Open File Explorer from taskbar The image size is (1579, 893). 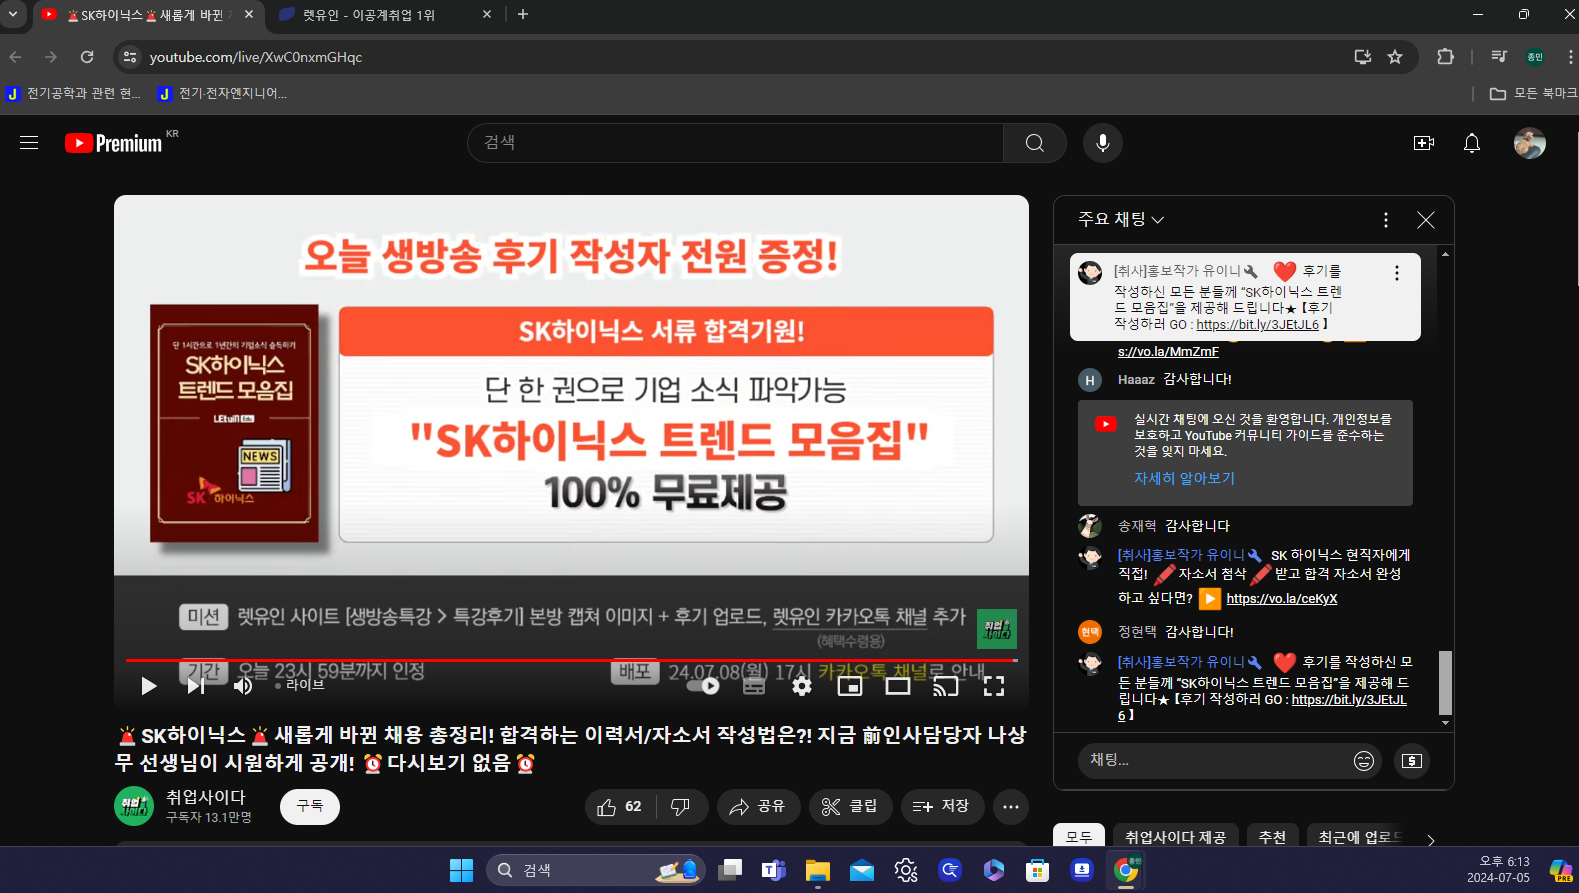click(818, 870)
